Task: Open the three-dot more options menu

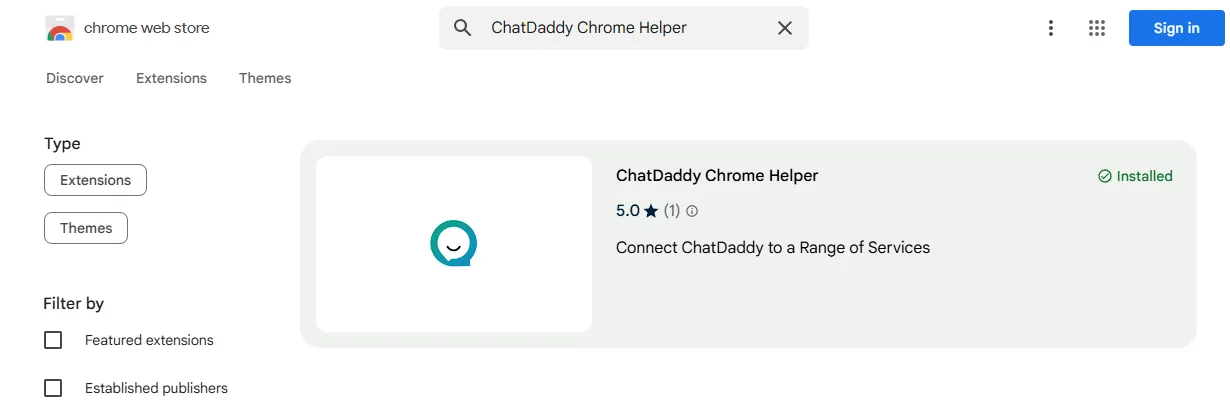Action: [1051, 28]
